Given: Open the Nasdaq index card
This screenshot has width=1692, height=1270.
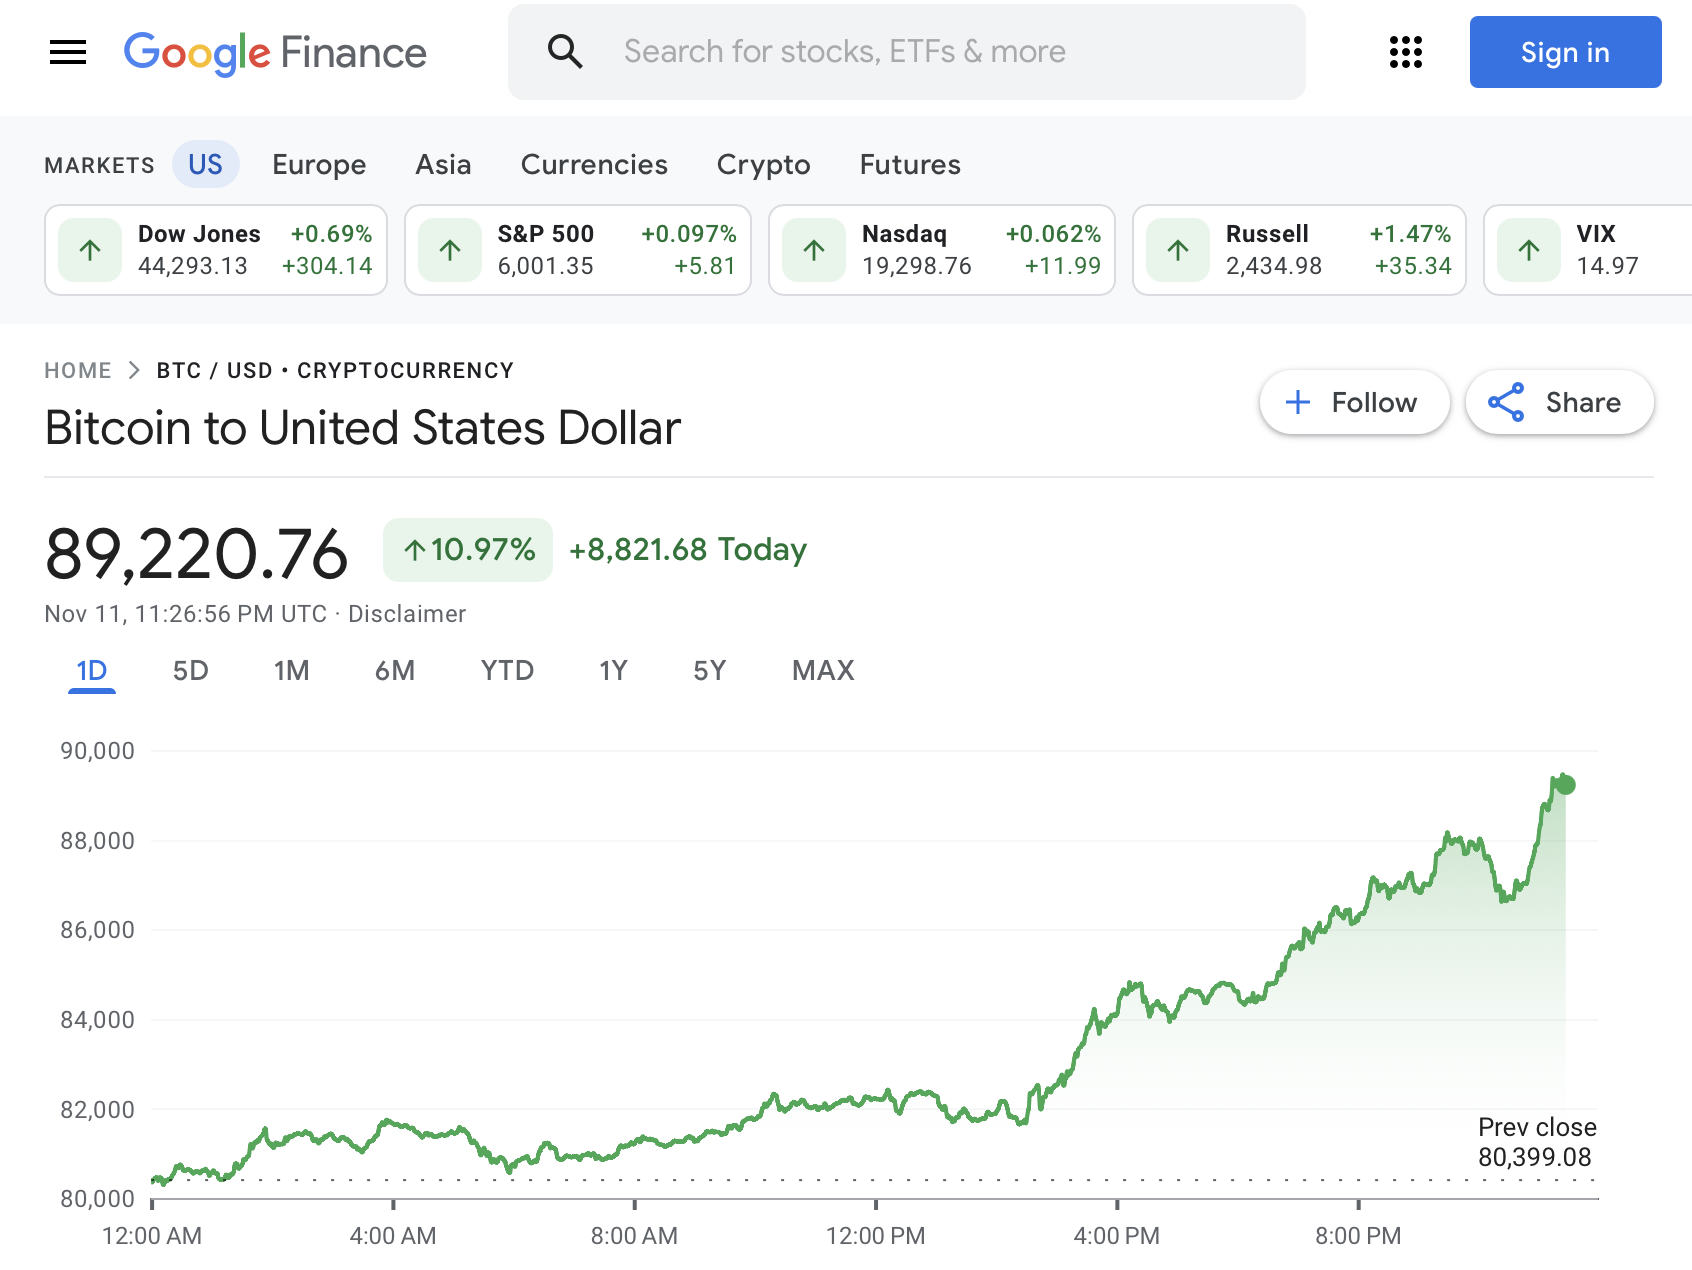Looking at the screenshot, I should pyautogui.click(x=942, y=250).
